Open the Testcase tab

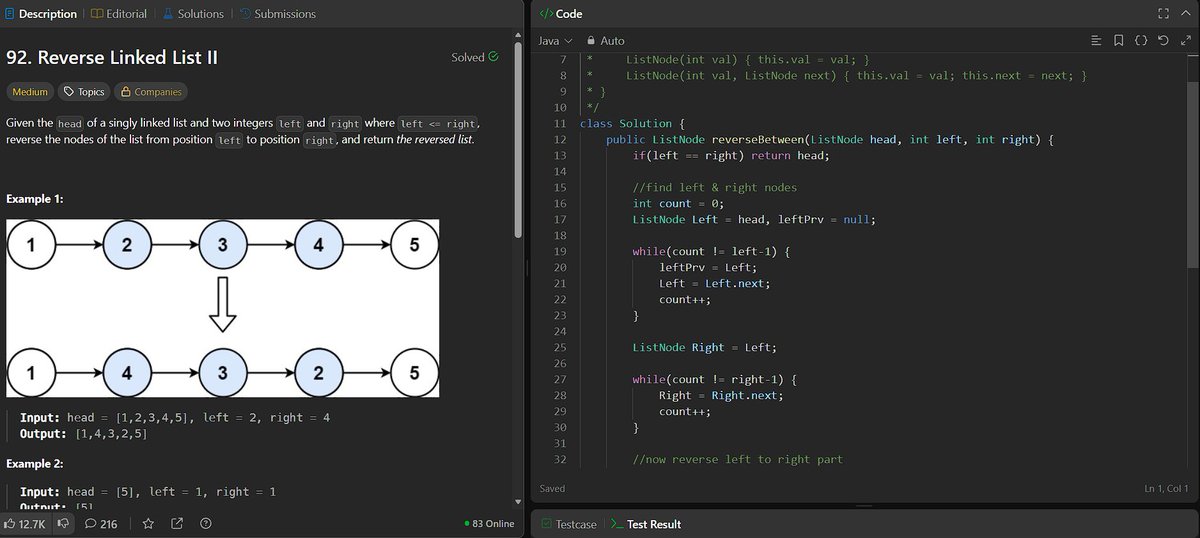(x=568, y=524)
